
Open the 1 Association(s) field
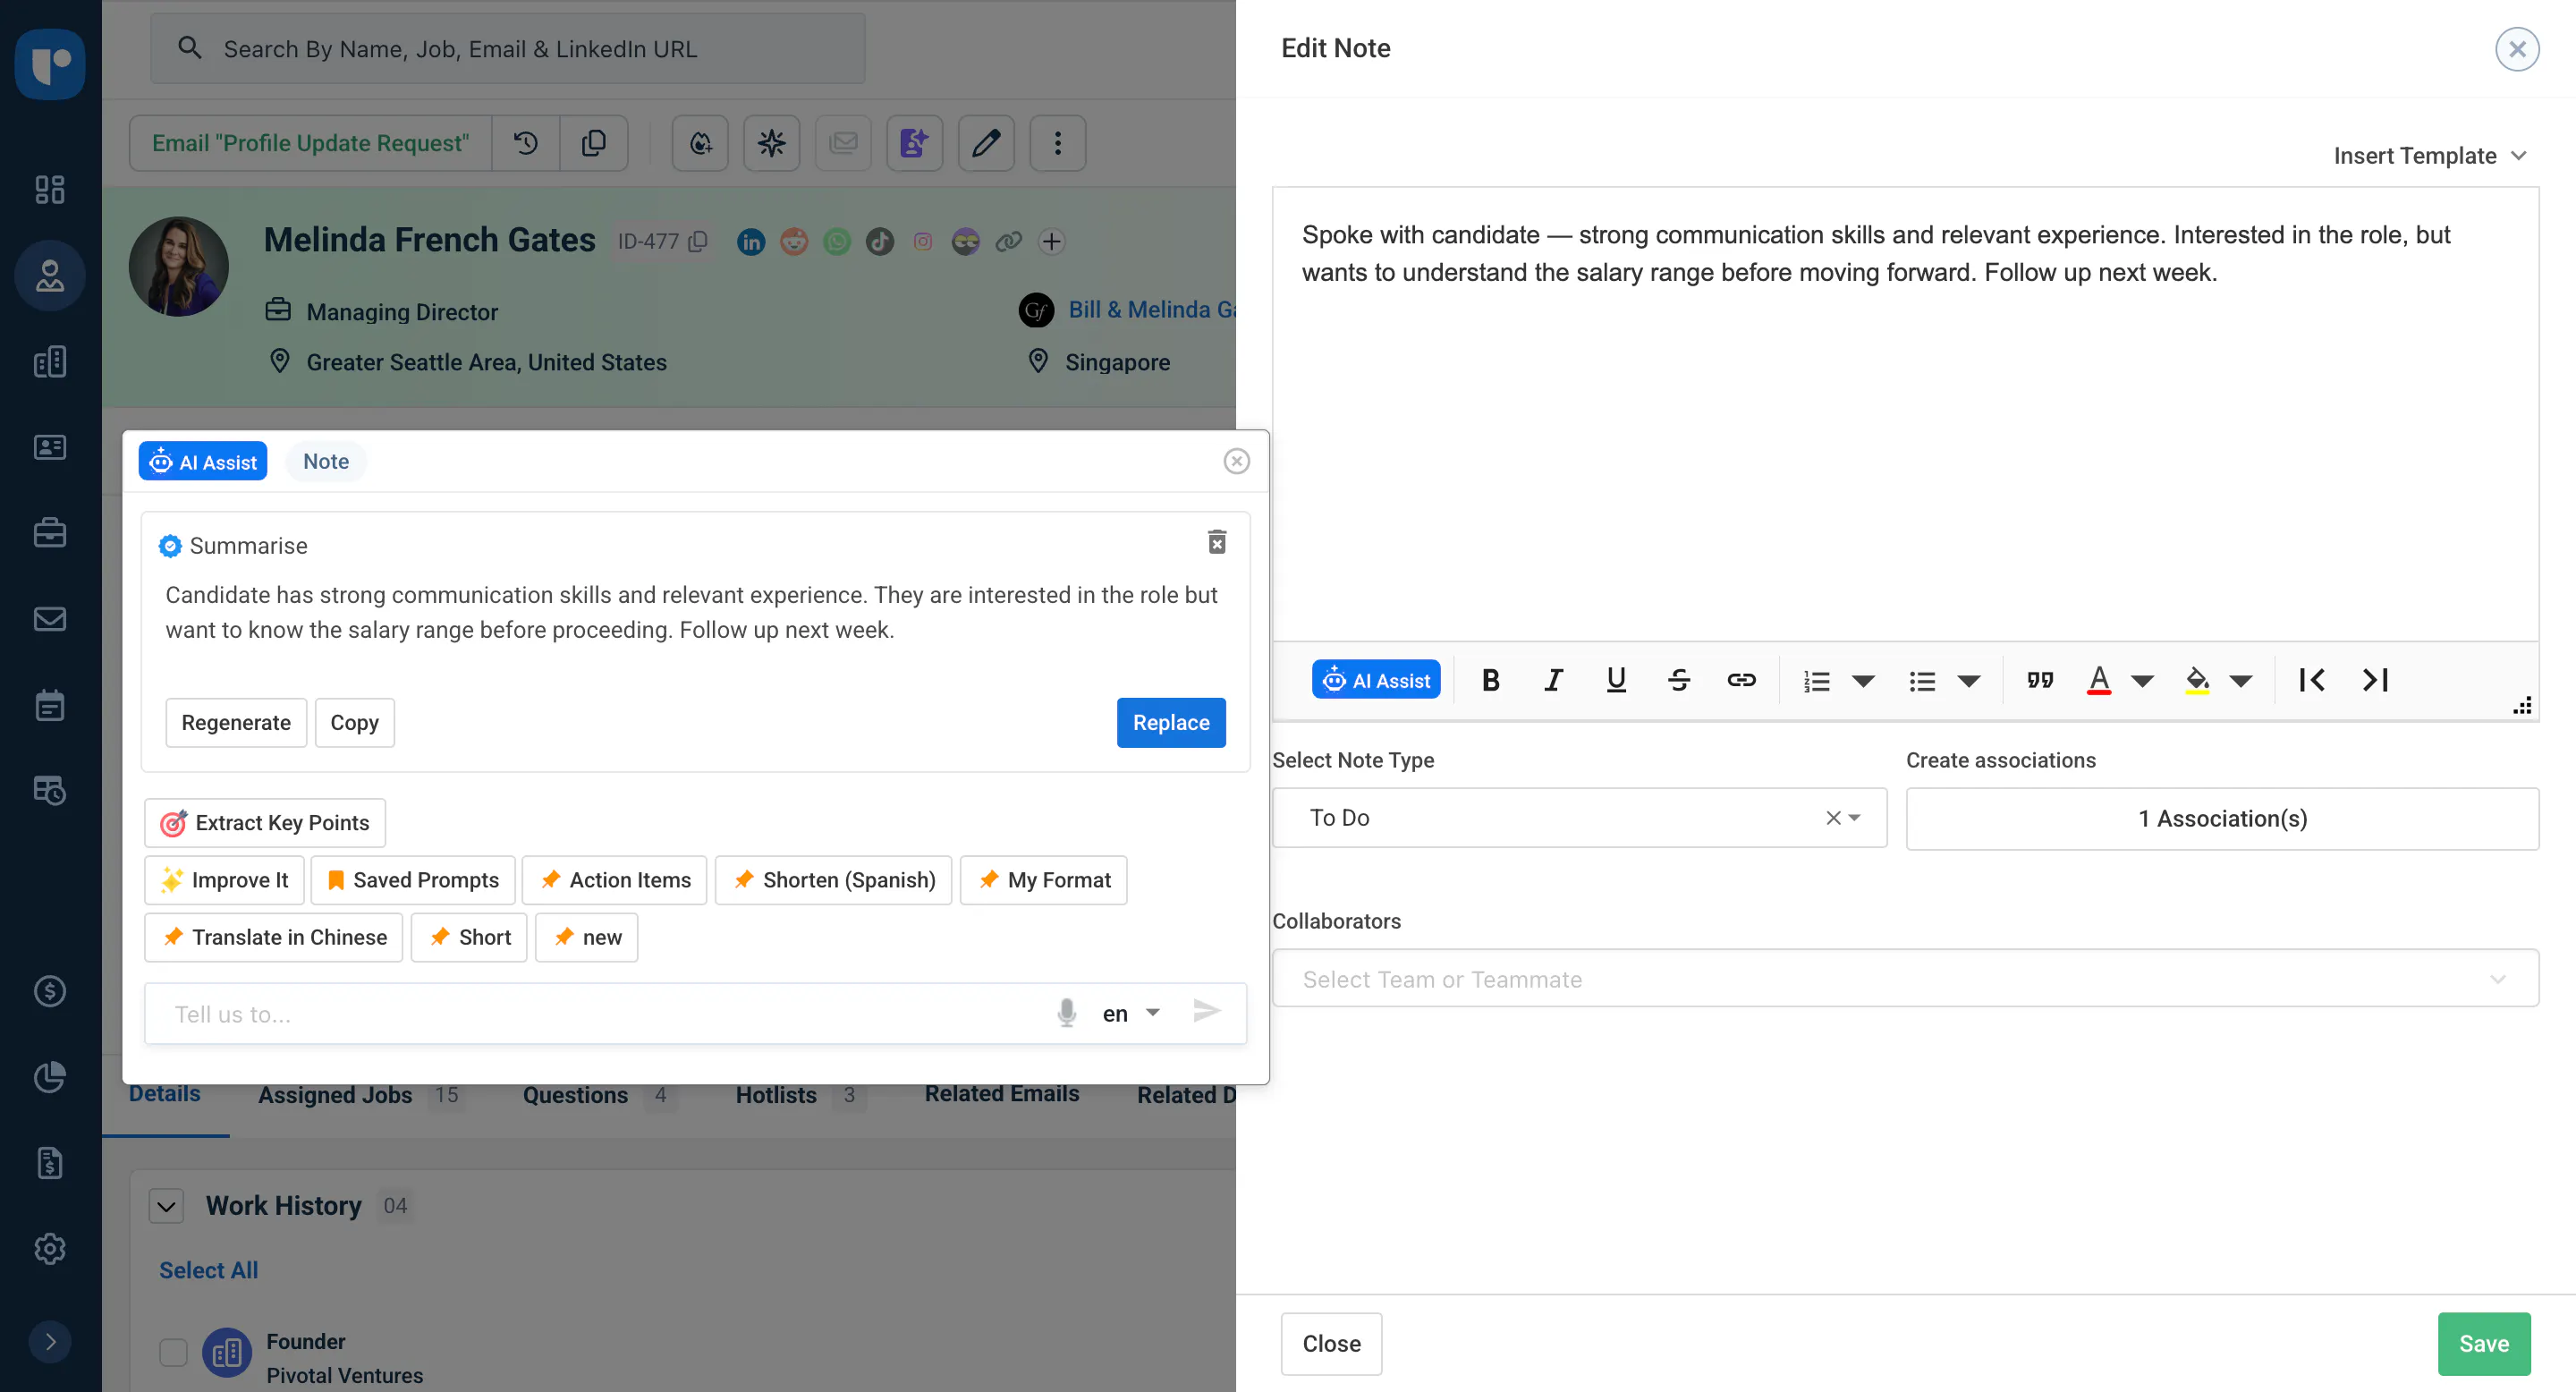[2222, 819]
